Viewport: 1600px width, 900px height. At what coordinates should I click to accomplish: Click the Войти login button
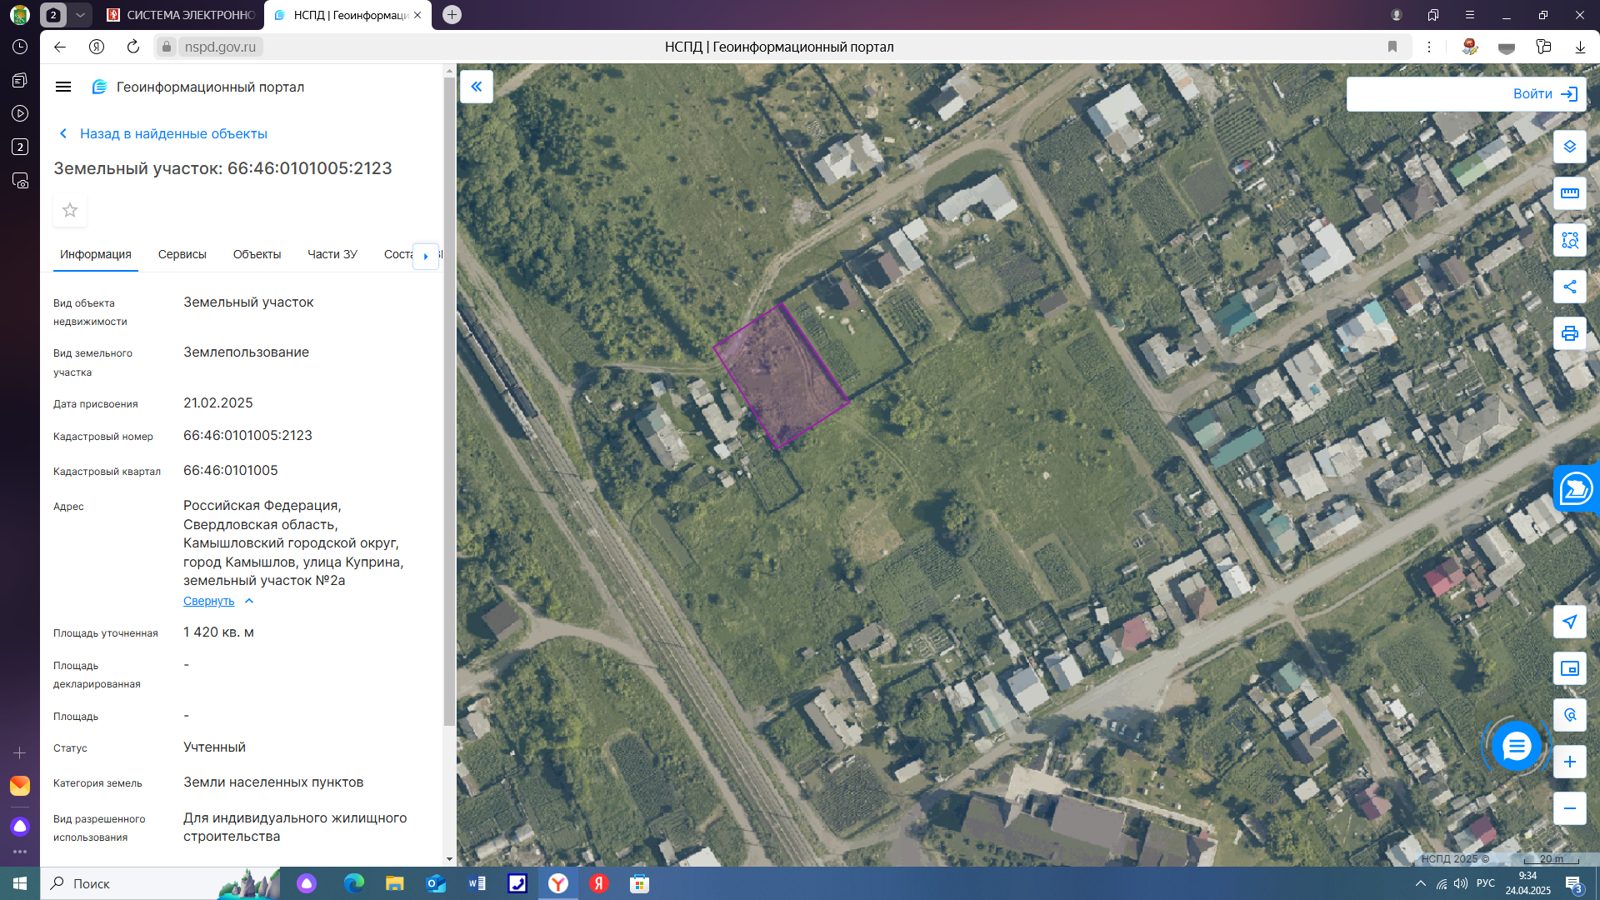[x=1466, y=94]
